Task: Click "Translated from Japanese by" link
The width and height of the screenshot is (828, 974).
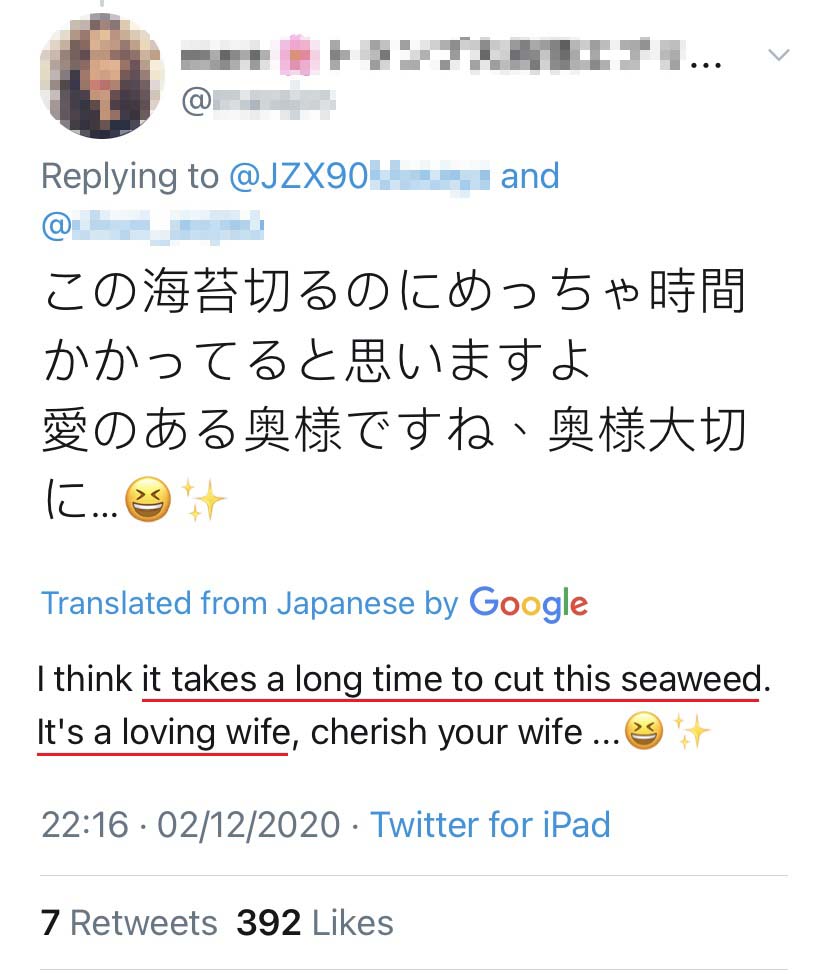Action: click(x=249, y=603)
